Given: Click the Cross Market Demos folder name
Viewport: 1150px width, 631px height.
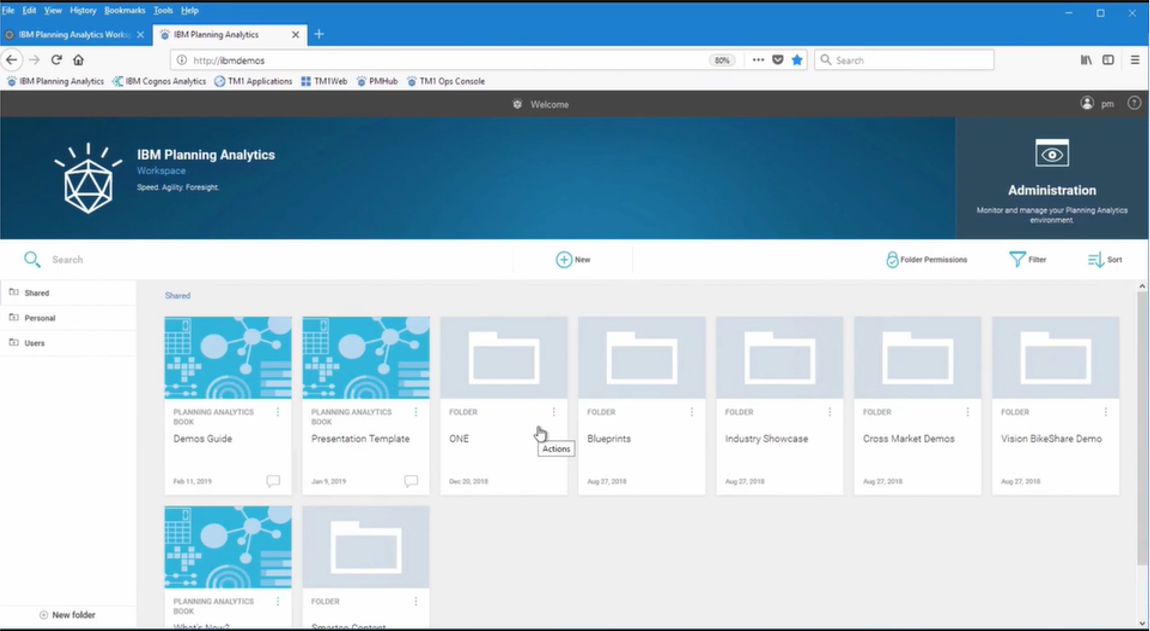Looking at the screenshot, I should [x=909, y=439].
